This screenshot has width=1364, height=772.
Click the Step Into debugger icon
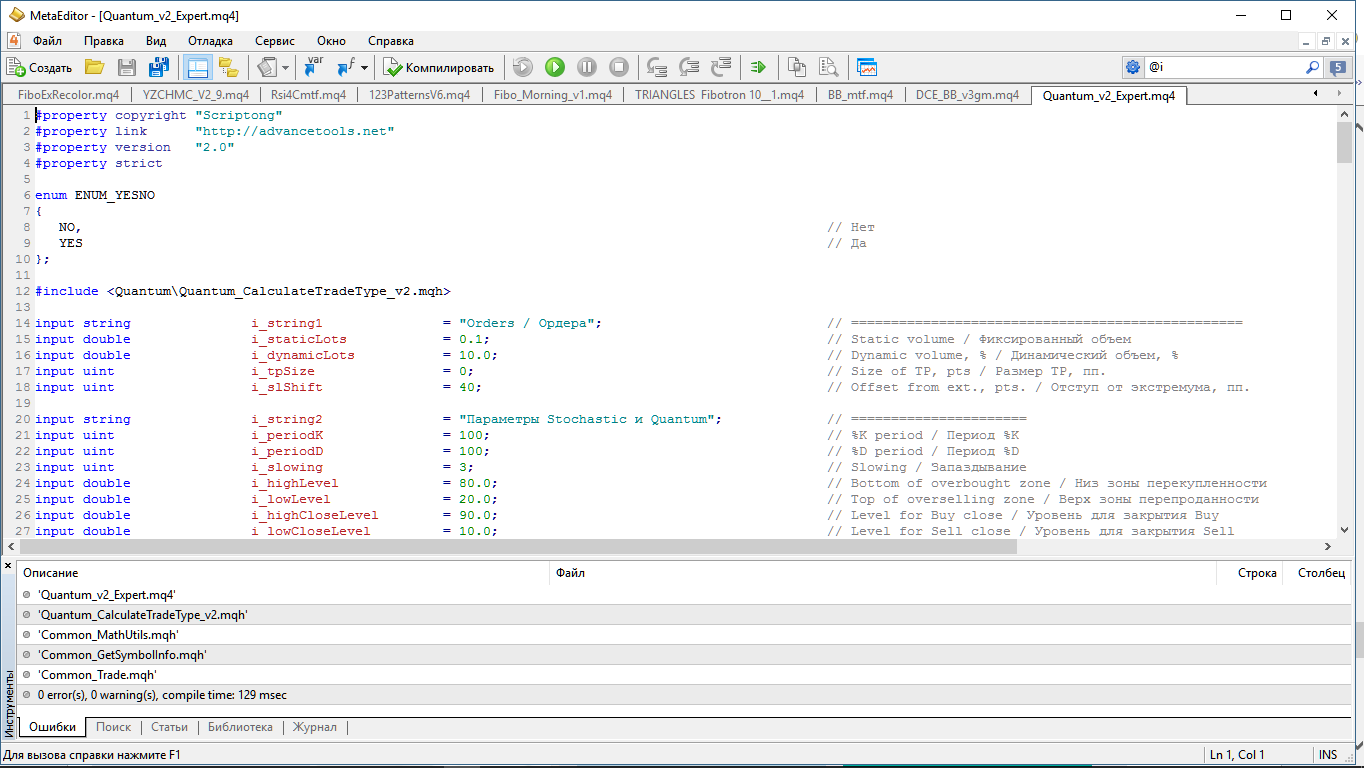pos(657,67)
